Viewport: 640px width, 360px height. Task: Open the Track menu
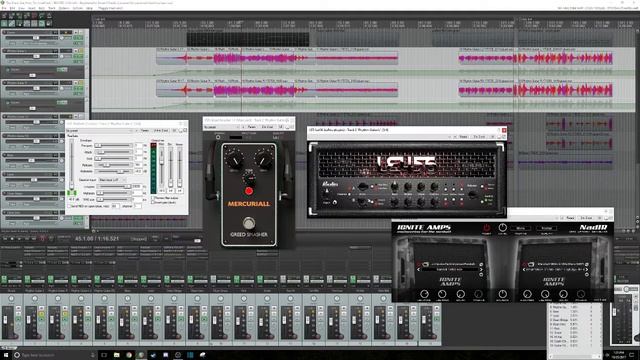click(x=52, y=8)
